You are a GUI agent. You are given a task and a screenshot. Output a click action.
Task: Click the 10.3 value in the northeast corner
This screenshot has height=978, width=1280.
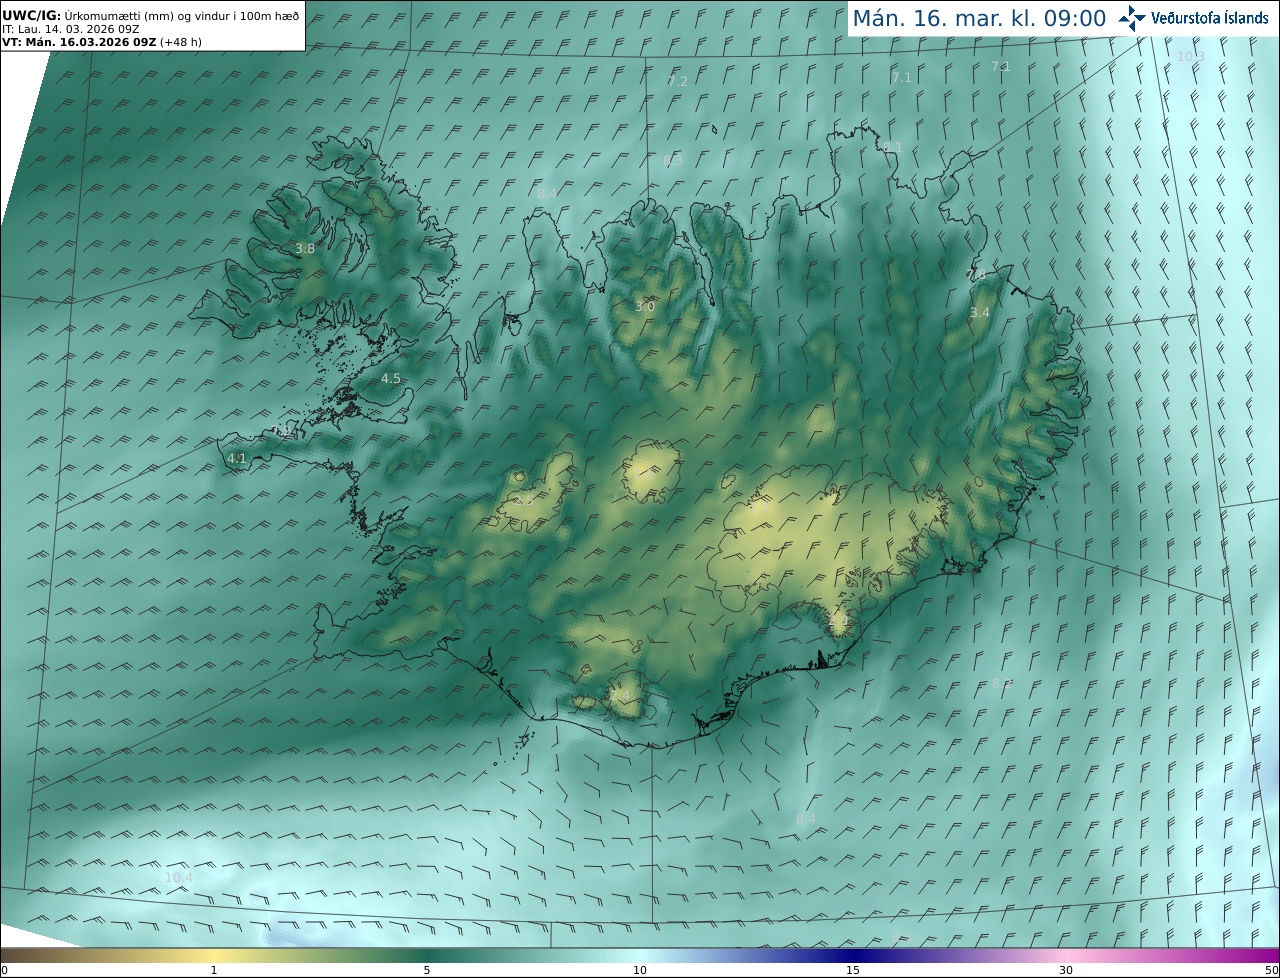tap(1190, 57)
